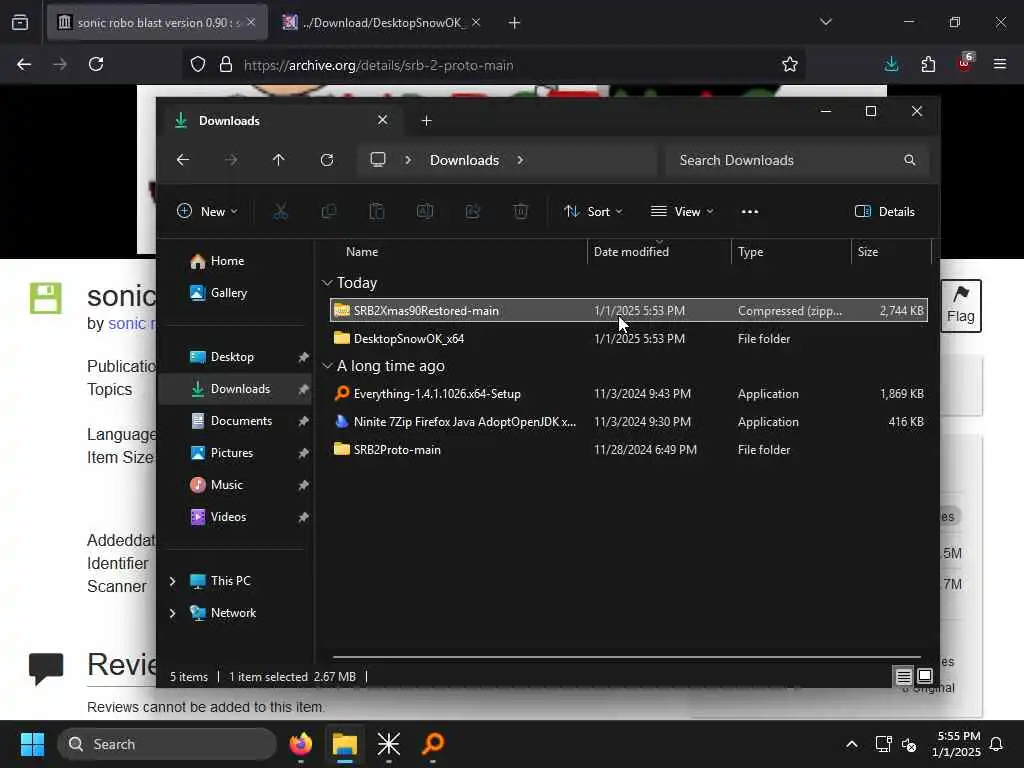
Task: Open the uBlock extension icon with badge
Action: click(x=965, y=63)
